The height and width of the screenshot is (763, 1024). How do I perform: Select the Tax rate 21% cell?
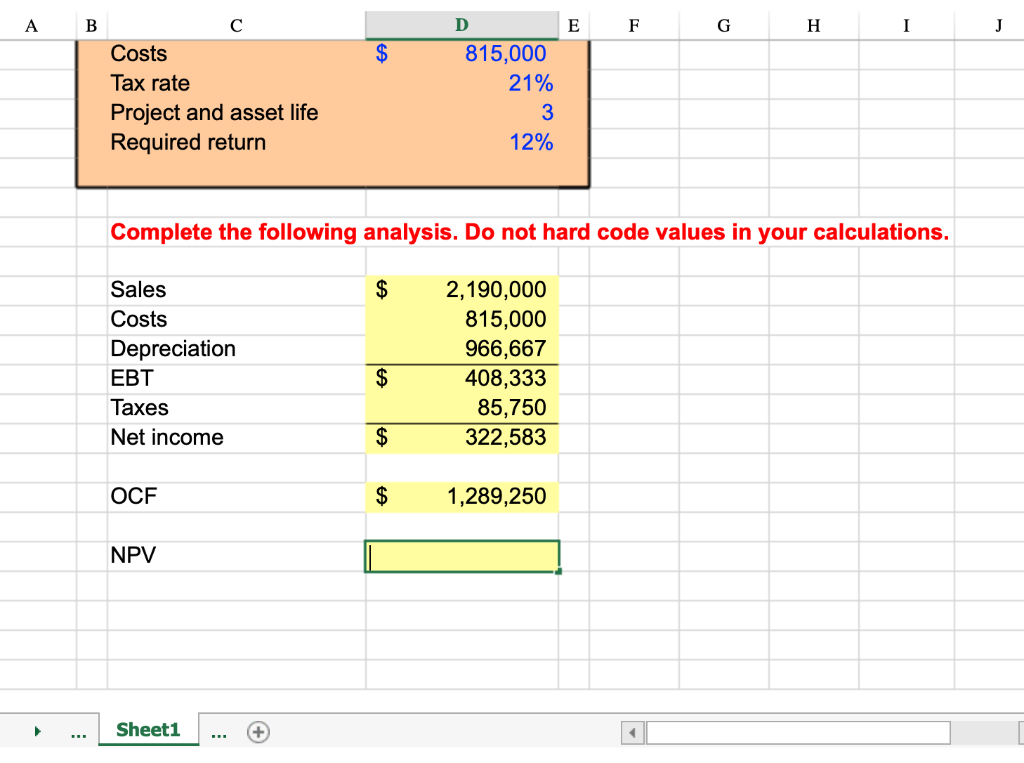(462, 83)
